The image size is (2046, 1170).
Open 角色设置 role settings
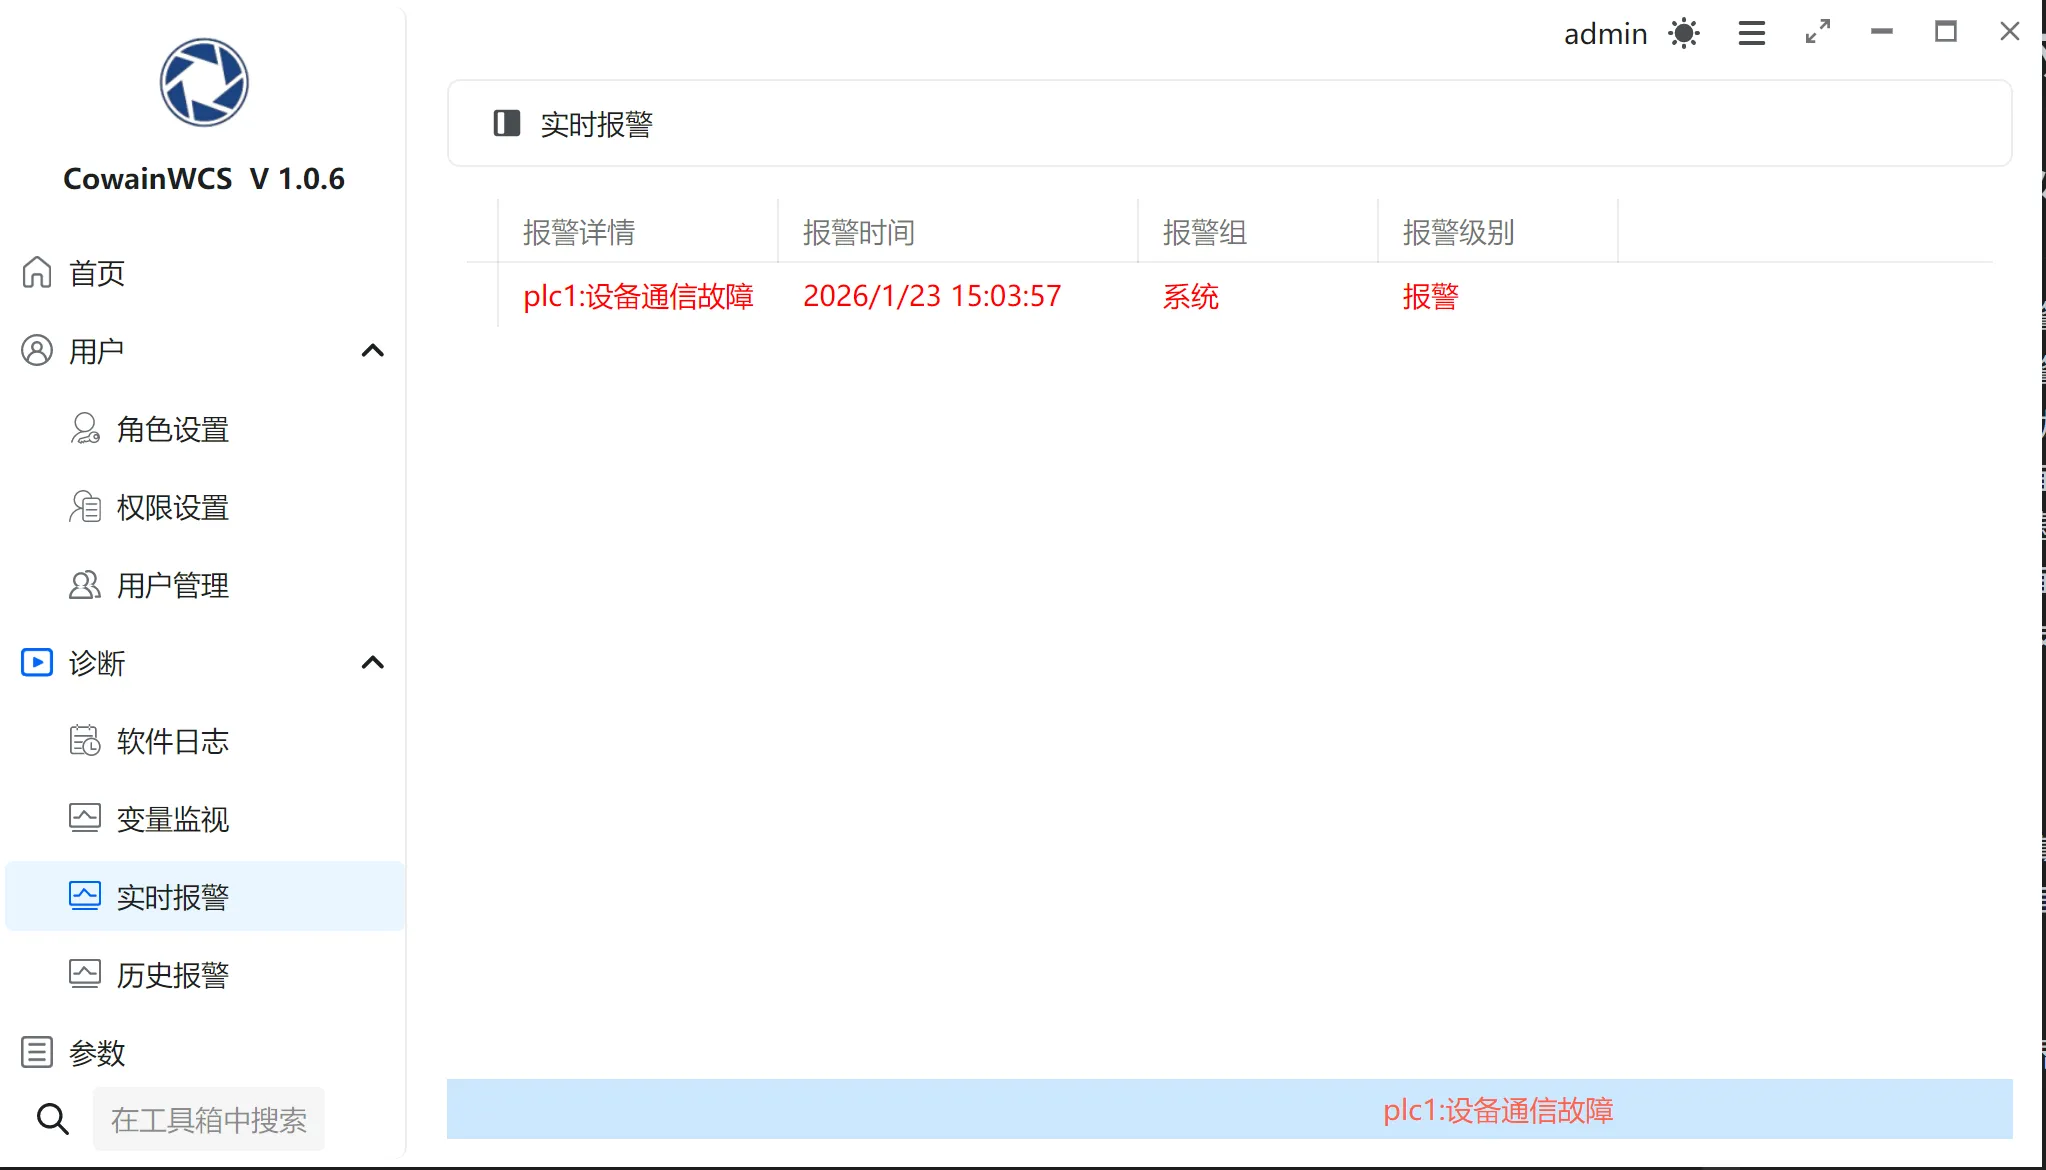pos(172,429)
